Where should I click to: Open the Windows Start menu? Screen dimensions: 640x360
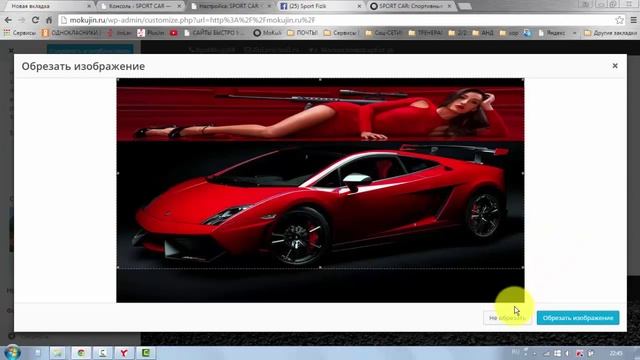coord(12,353)
